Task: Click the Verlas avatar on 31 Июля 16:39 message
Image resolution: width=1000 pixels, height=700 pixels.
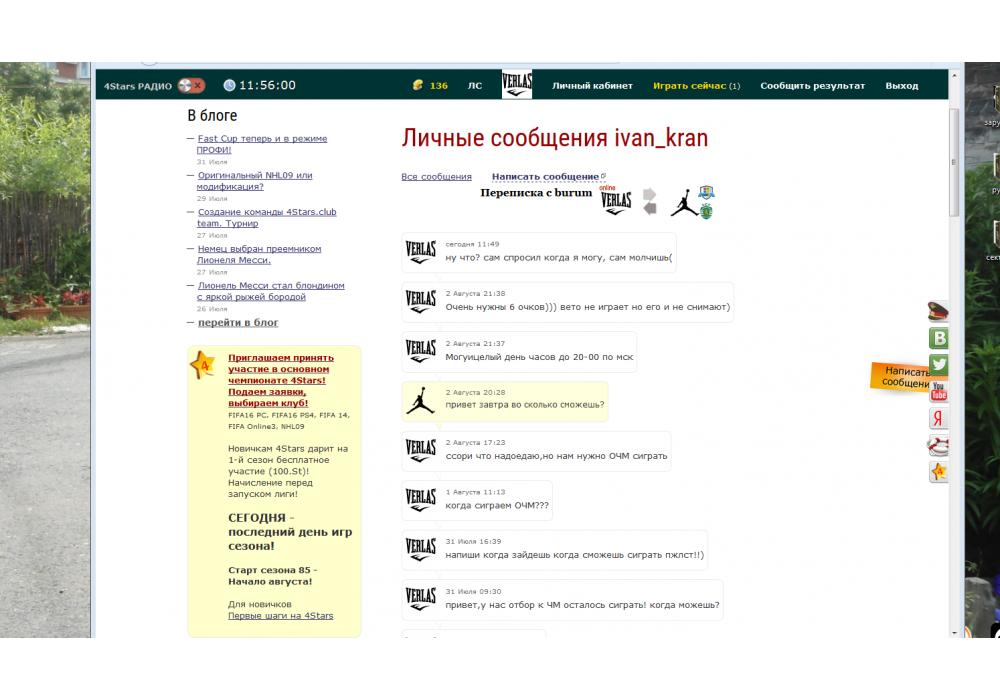Action: tap(421, 549)
